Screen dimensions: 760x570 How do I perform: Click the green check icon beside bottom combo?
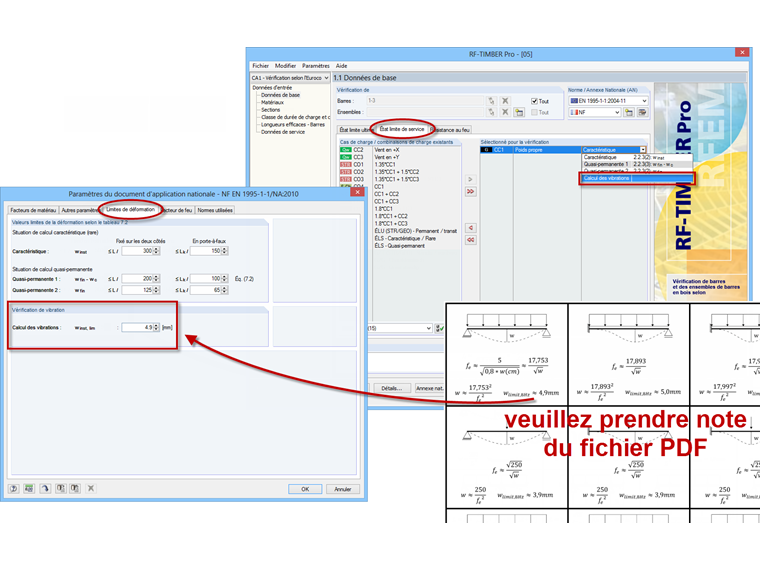(439, 328)
